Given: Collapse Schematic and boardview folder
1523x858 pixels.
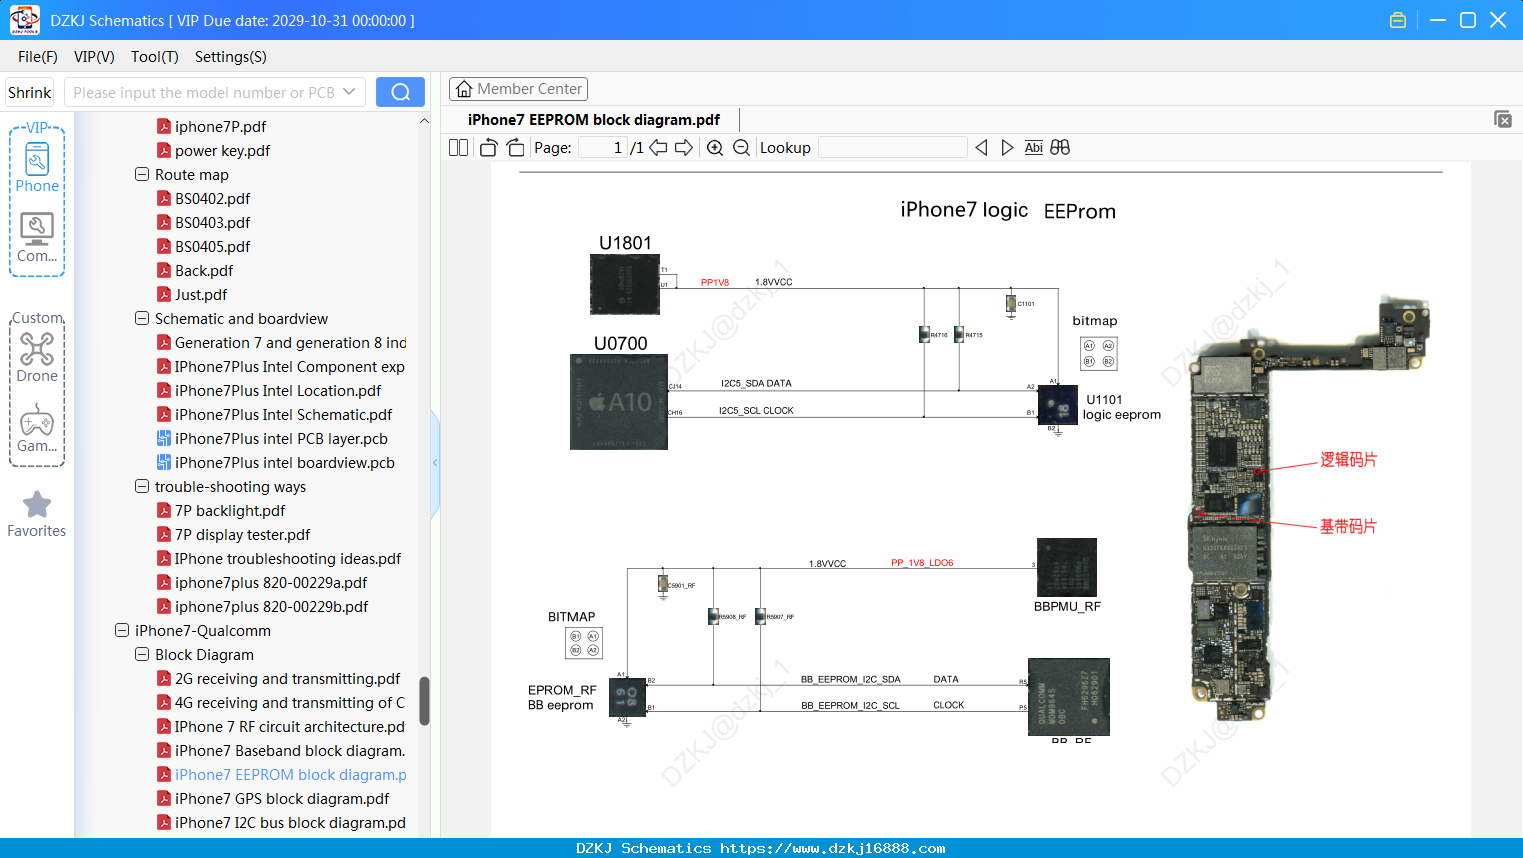Looking at the screenshot, I should [142, 318].
